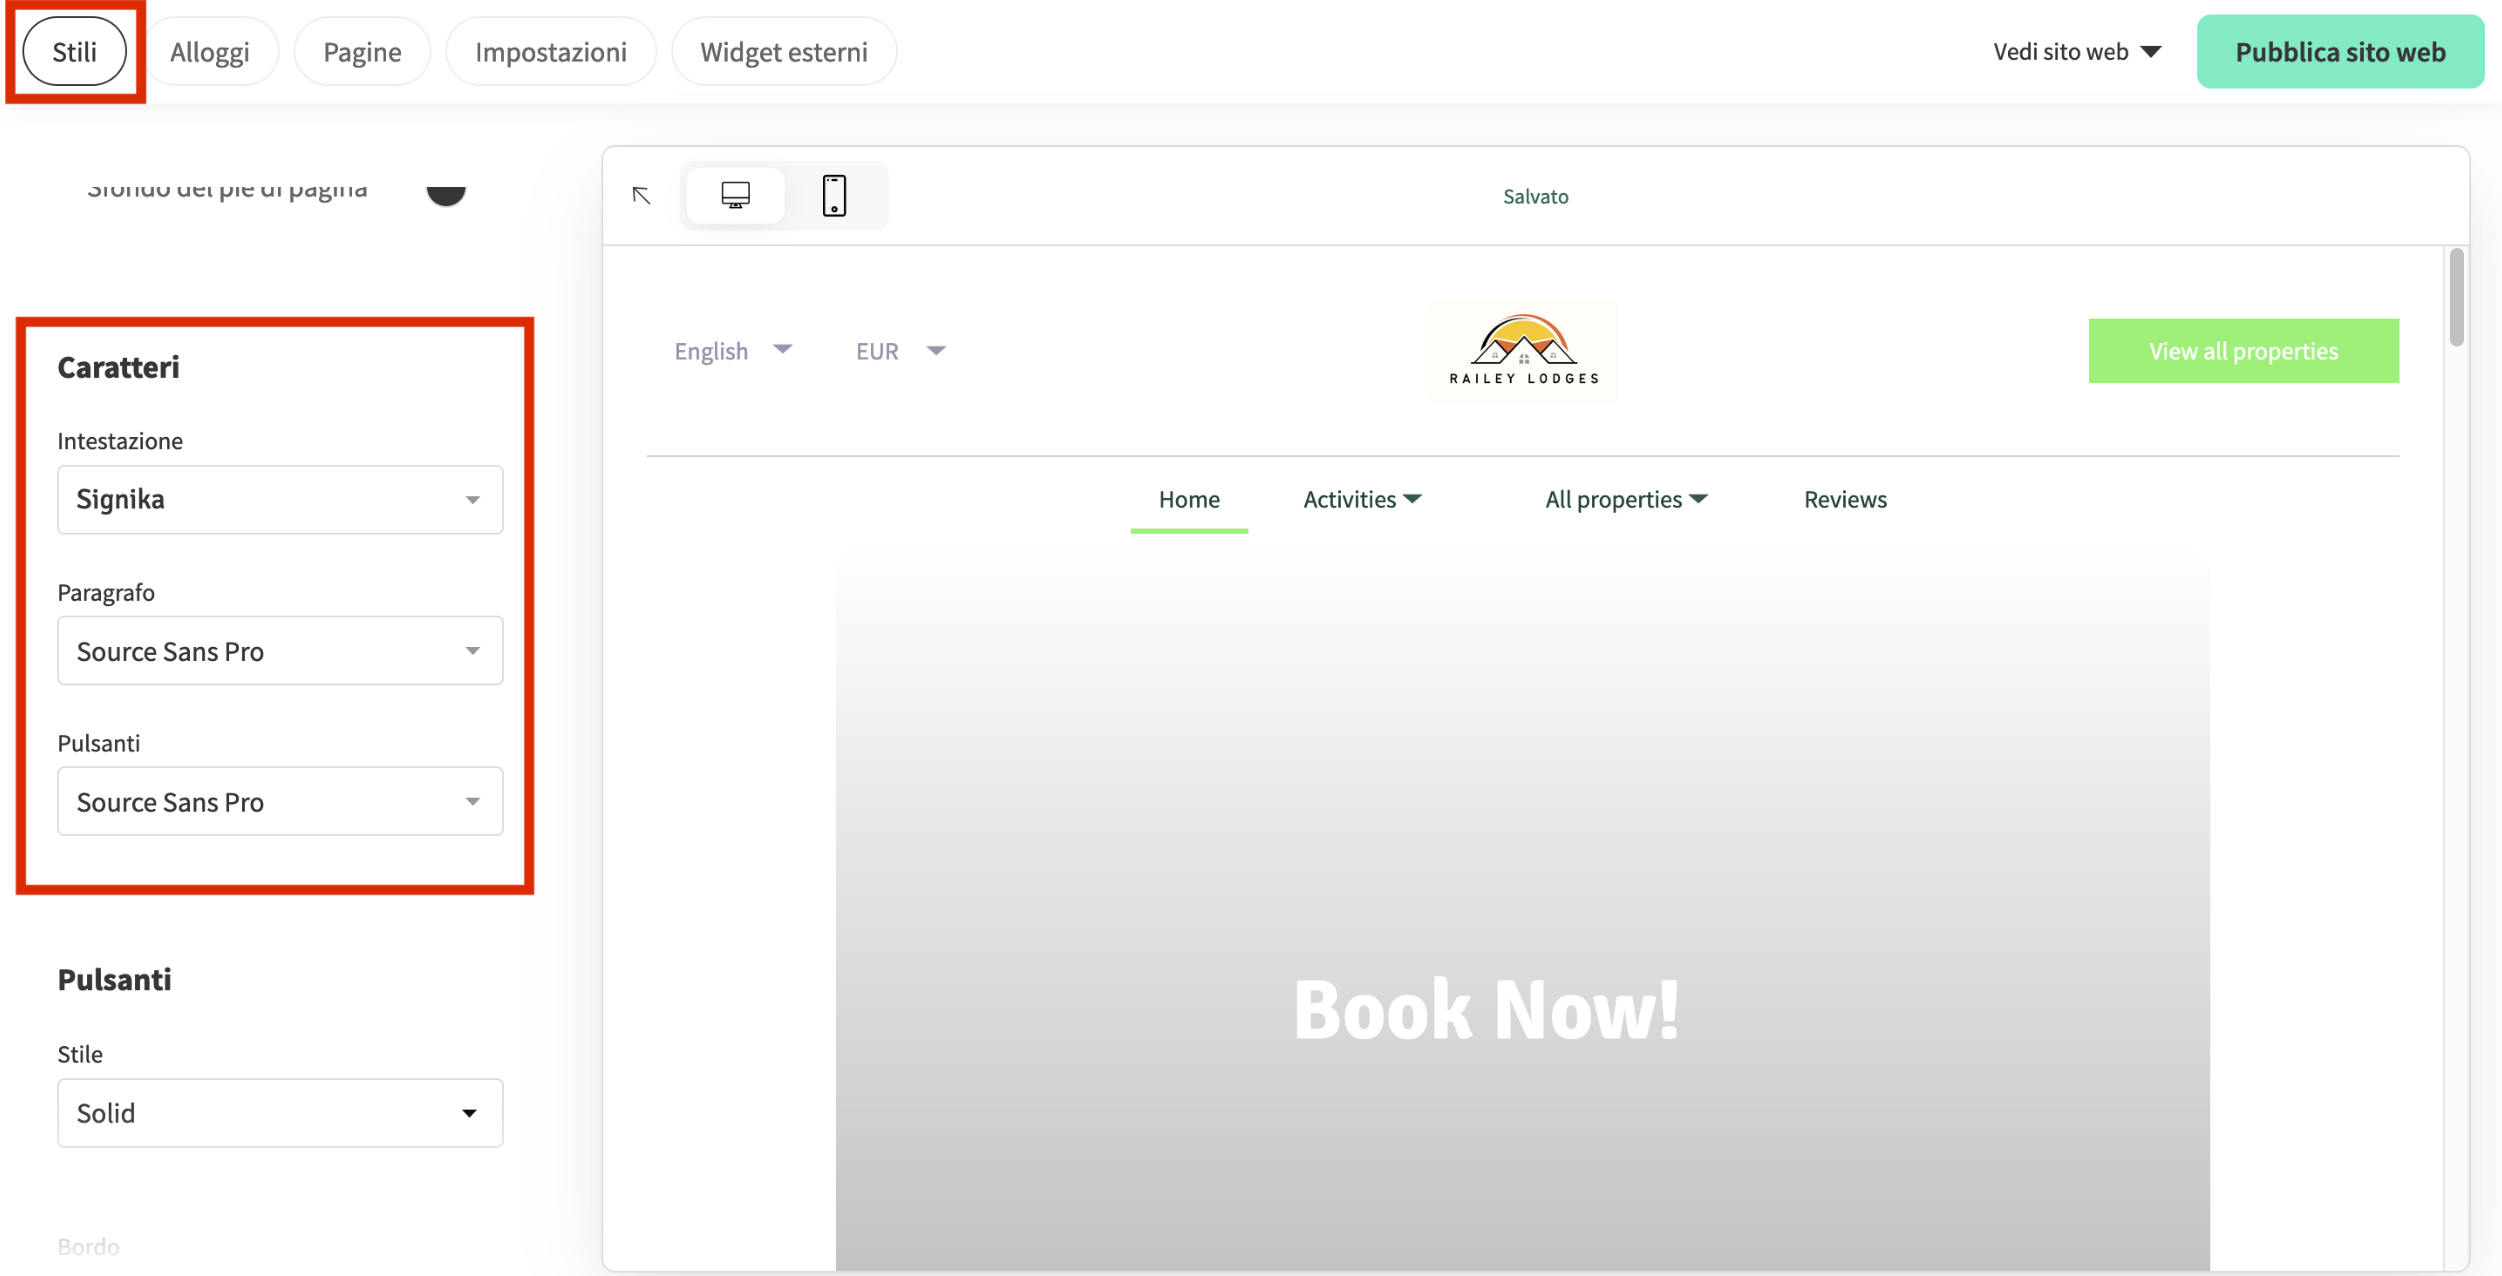Switch to the Alloggi tab

(211, 51)
